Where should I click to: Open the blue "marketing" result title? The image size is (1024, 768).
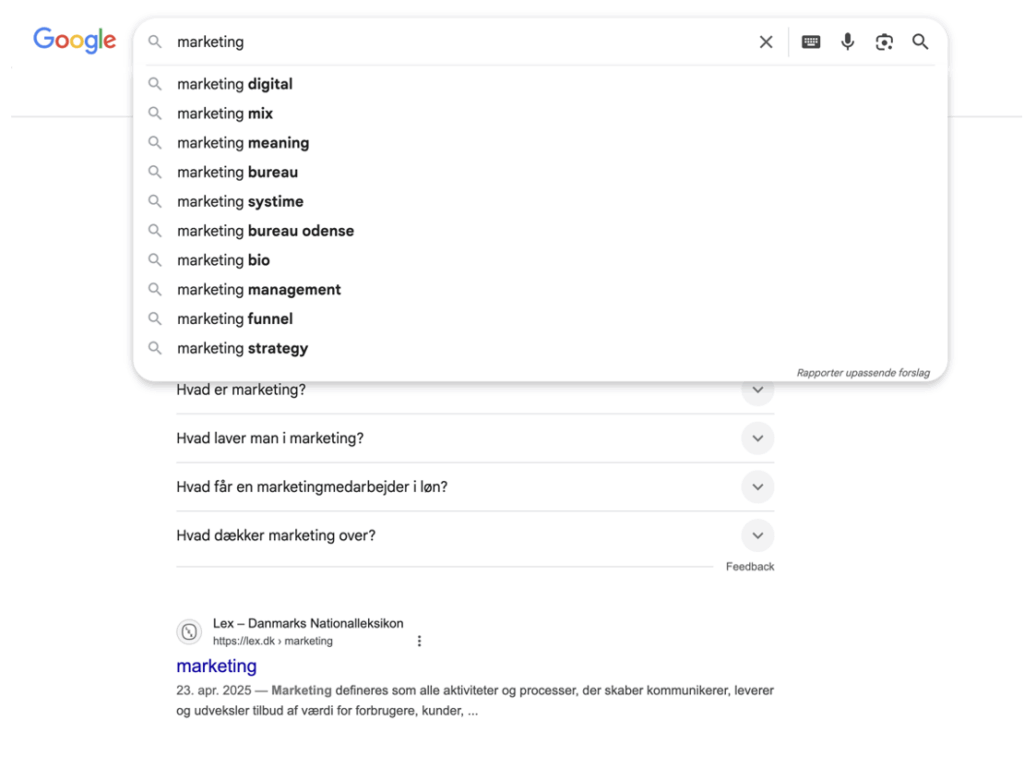click(216, 666)
